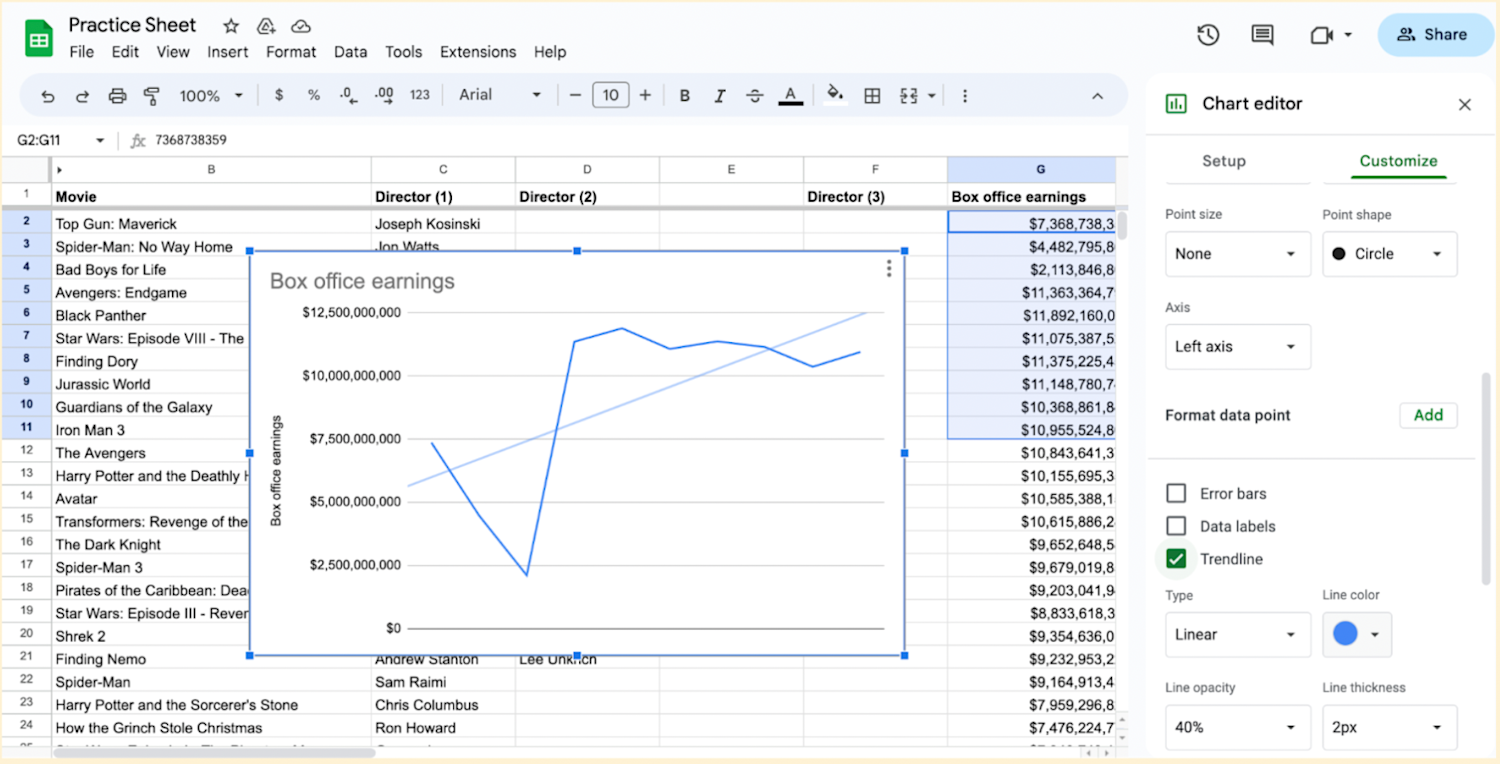Start a meeting with camera icon
Screen dimensions: 1500x764
pyautogui.click(x=1322, y=35)
